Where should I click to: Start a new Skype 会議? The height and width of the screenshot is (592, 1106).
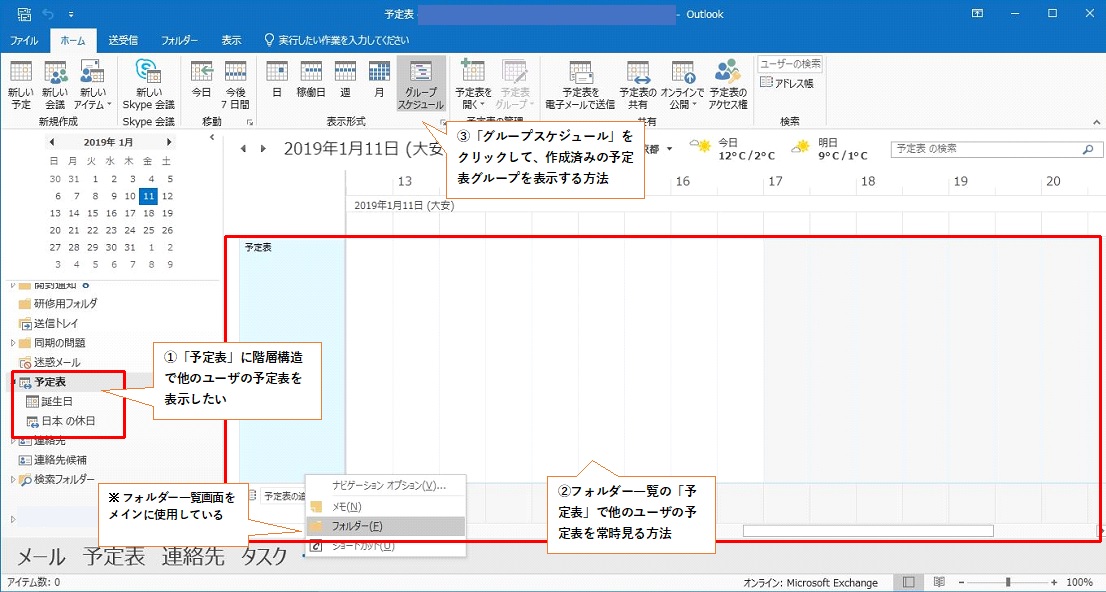click(x=148, y=85)
